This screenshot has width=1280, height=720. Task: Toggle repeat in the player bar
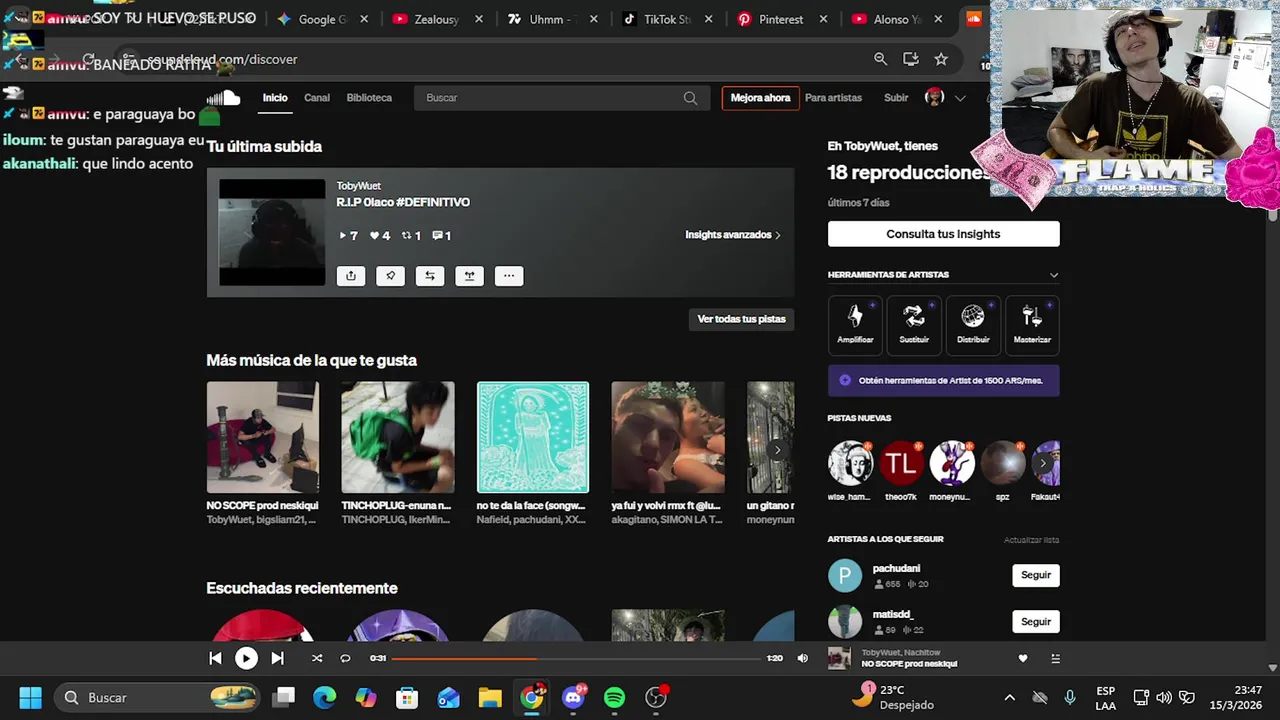pos(345,658)
